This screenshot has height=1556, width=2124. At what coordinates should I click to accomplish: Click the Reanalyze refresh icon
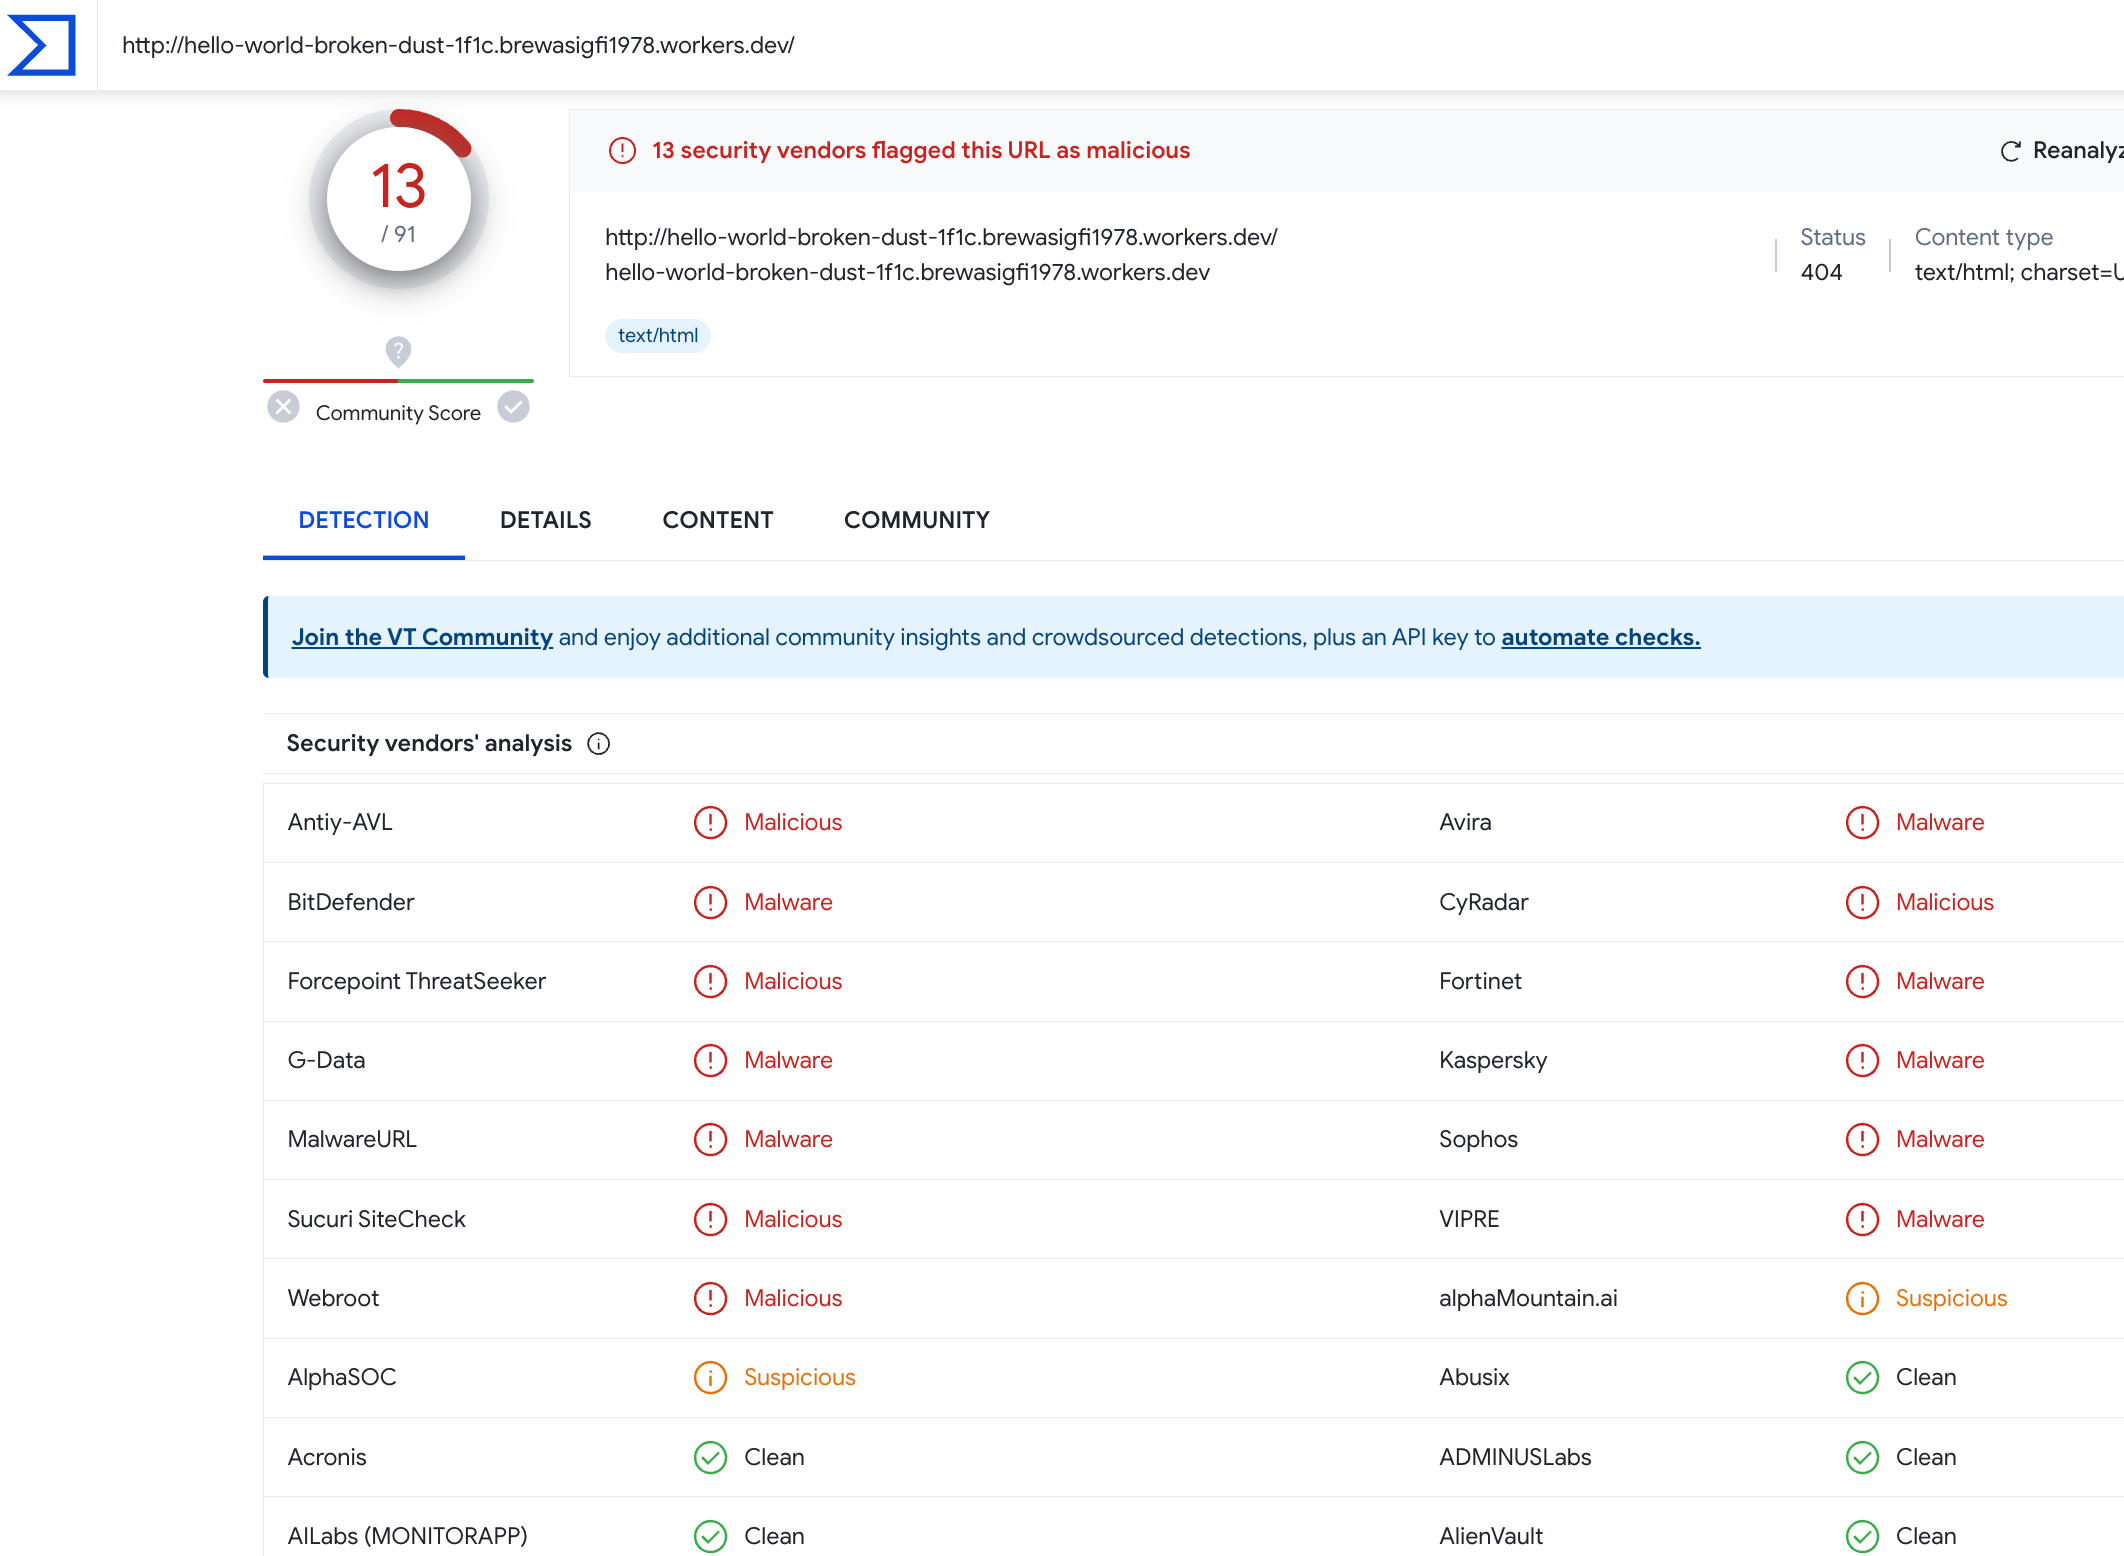tap(2010, 151)
